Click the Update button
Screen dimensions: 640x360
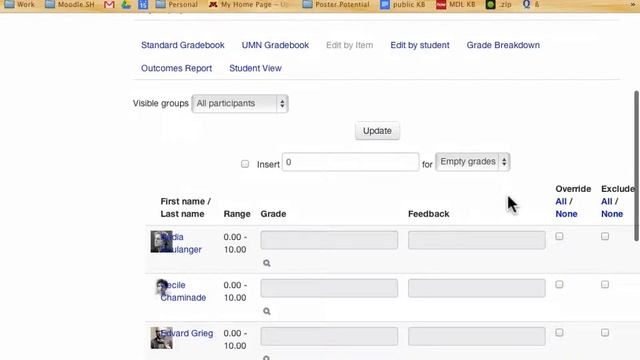[x=377, y=131]
